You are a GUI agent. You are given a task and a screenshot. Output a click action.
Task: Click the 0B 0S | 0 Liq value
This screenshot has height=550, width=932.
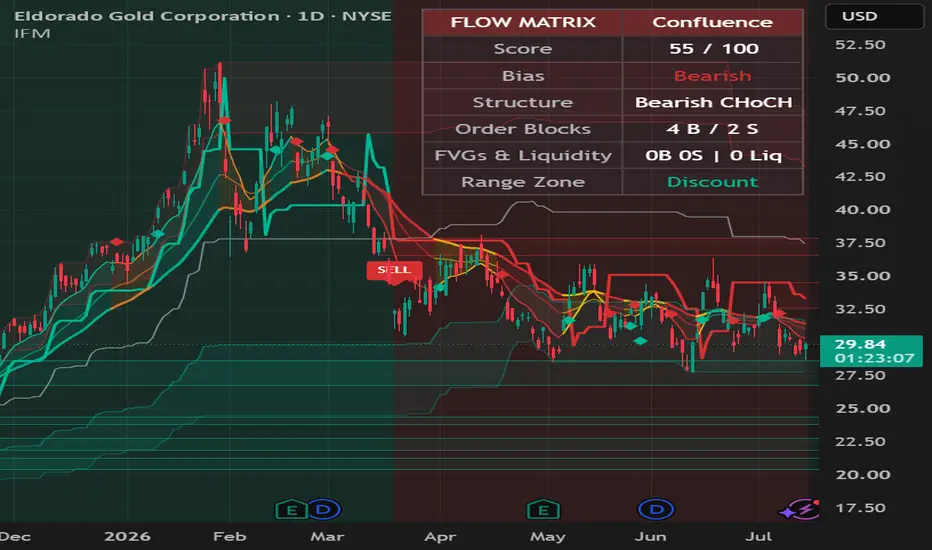click(x=713, y=155)
